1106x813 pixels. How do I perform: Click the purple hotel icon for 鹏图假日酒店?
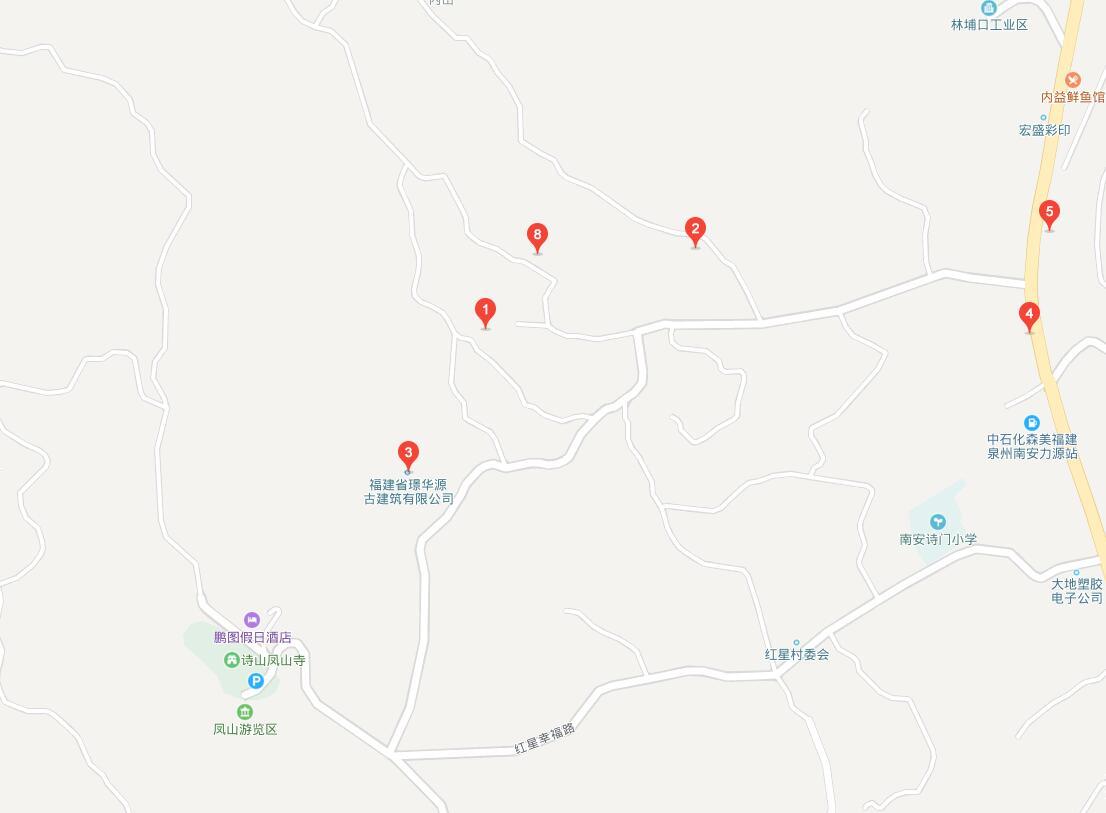pos(252,620)
